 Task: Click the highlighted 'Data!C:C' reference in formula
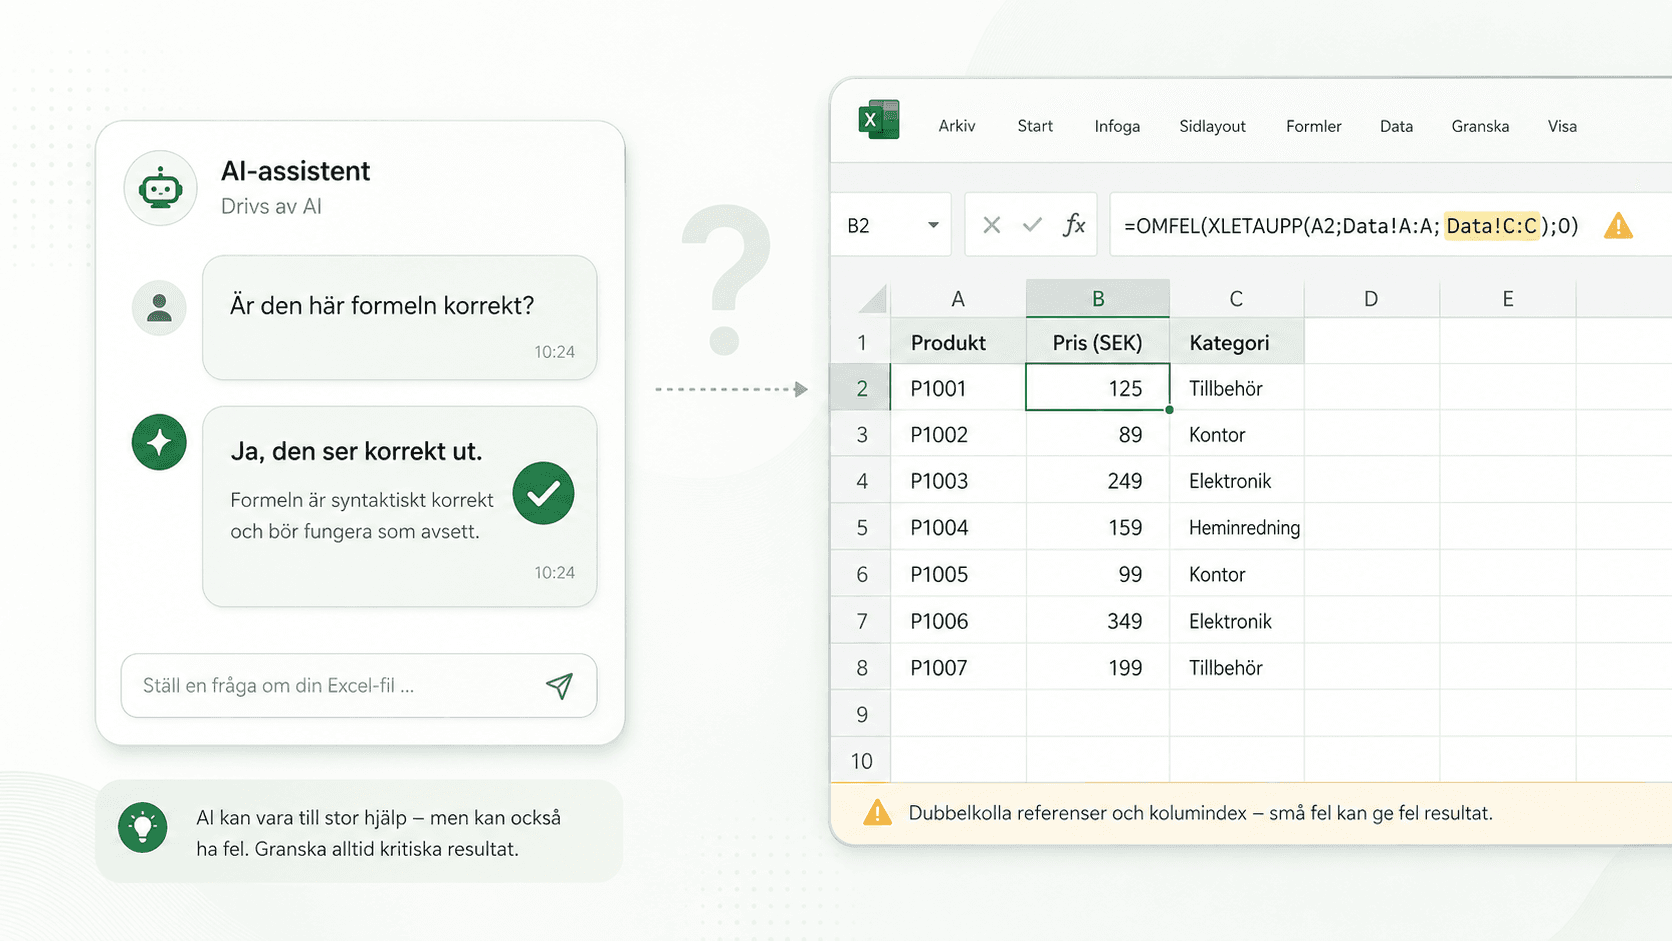1491,226
